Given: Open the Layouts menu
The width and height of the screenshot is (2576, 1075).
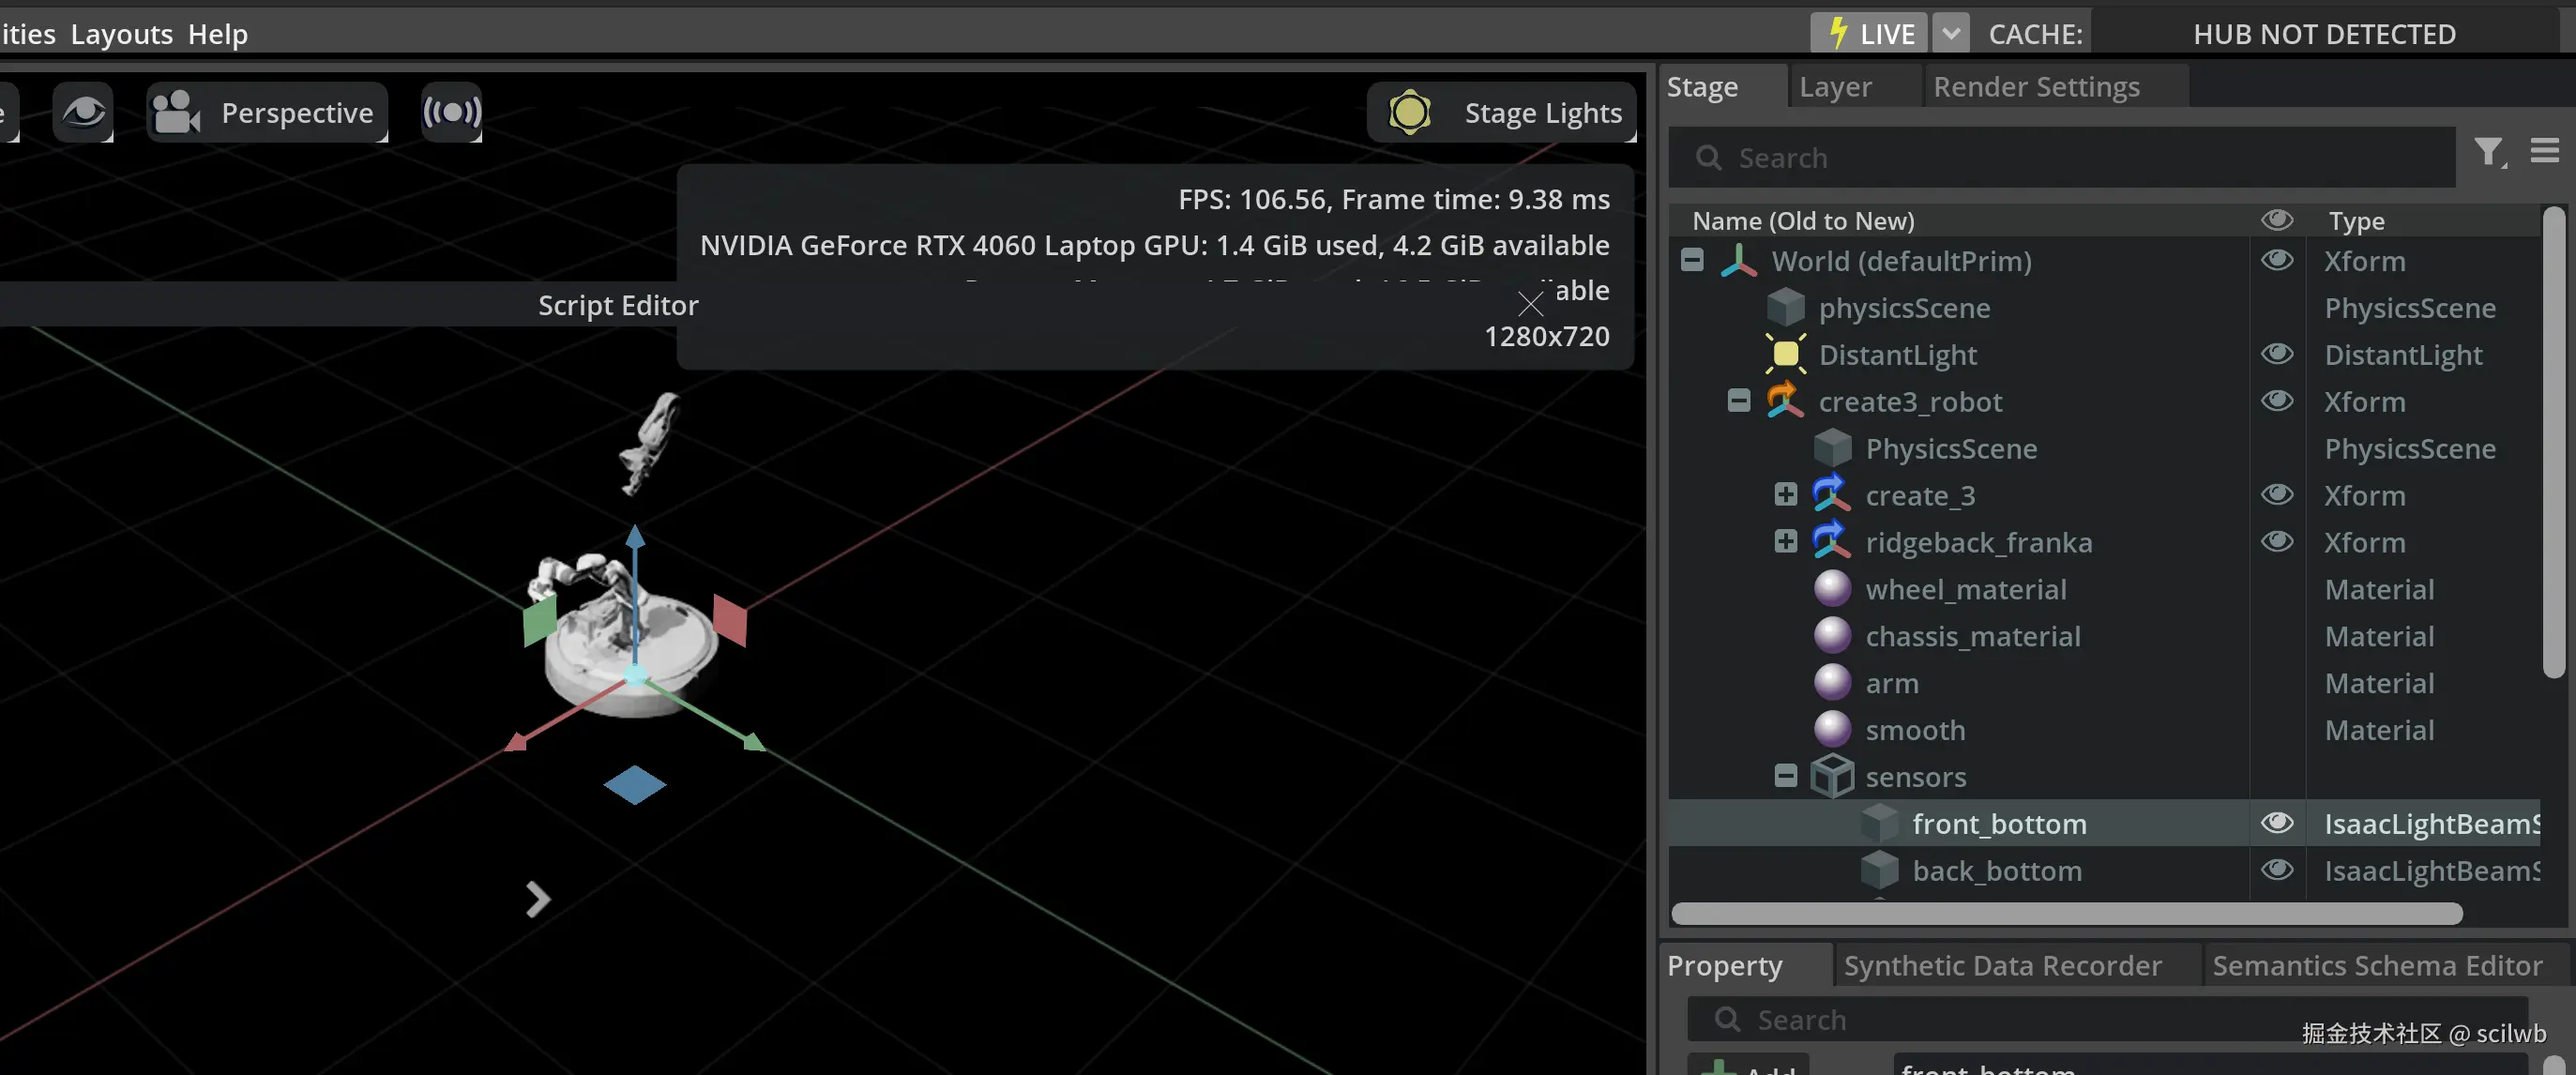Looking at the screenshot, I should [121, 34].
